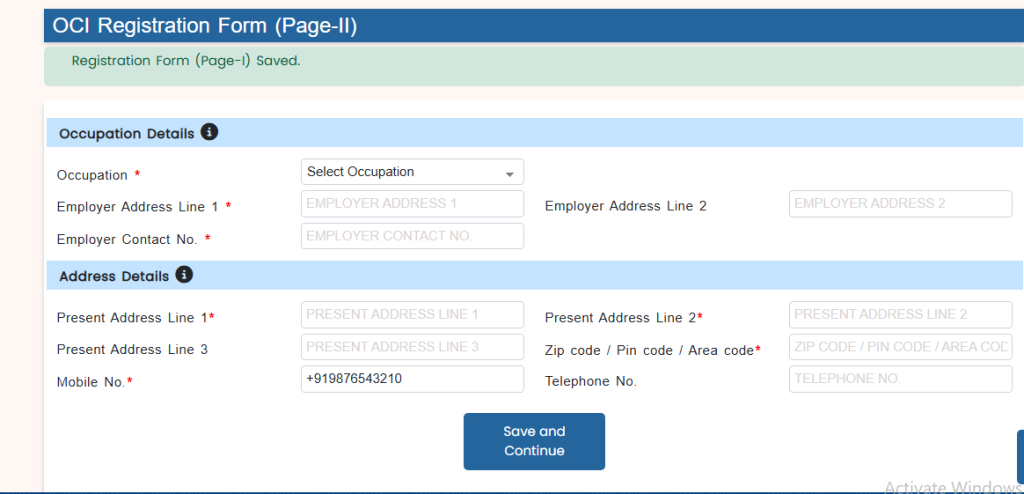Focus the Present Address Line 2 input

900,315
